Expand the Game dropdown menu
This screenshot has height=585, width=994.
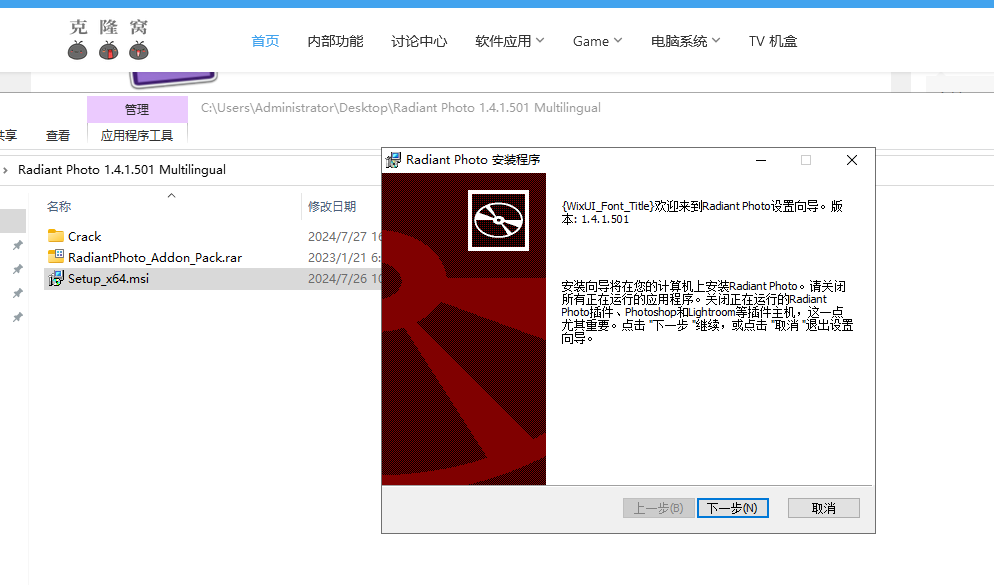pyautogui.click(x=597, y=41)
